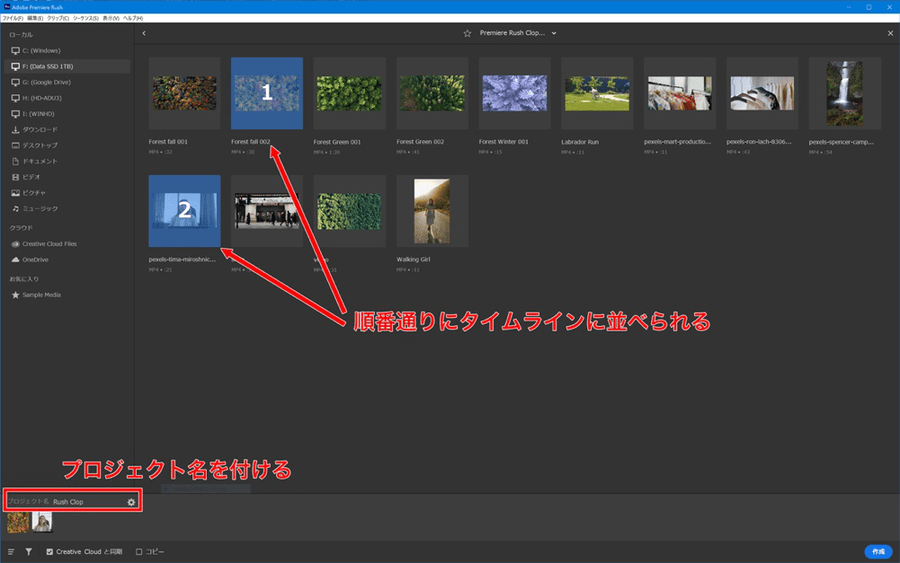
Task: Open the ダウンロード folder
Action: (x=40, y=130)
